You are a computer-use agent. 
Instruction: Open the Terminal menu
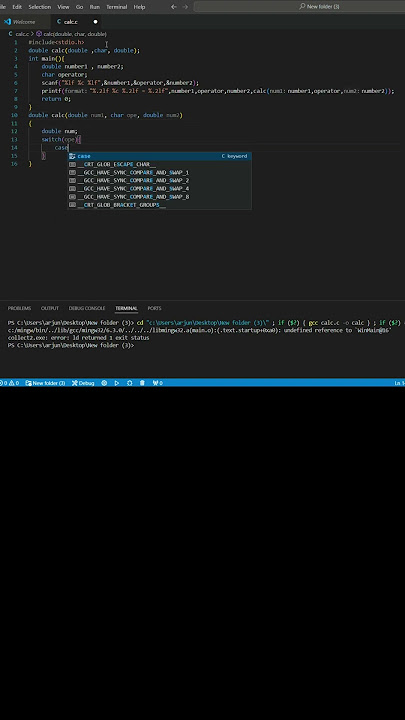coord(117,7)
